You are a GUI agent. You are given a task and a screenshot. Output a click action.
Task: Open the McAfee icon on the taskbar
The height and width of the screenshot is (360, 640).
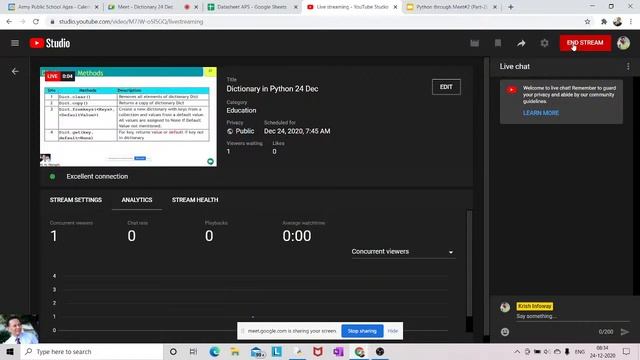click(x=318, y=351)
